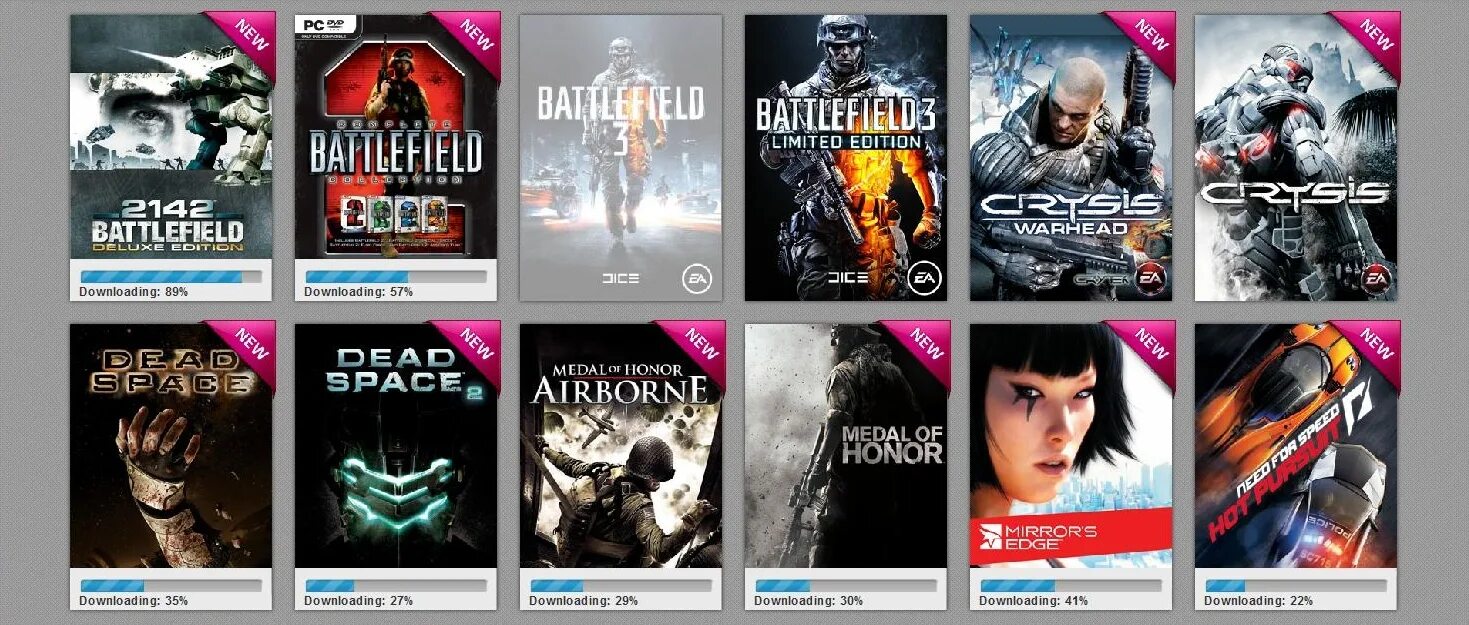Click the NEW ribbon on Crysis Warhead

pos(1146,40)
